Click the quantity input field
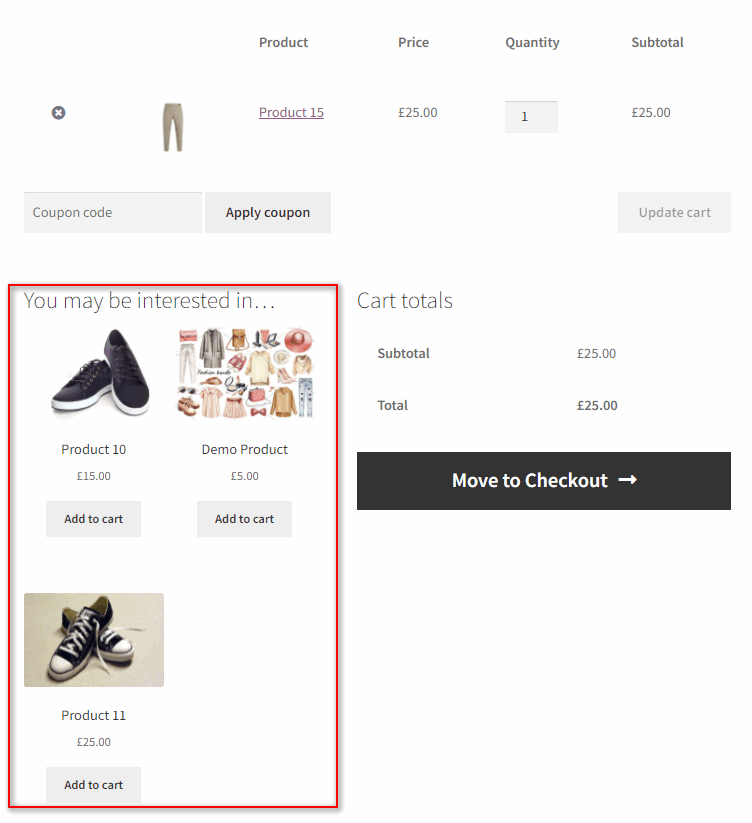752x823 pixels. [x=531, y=117]
